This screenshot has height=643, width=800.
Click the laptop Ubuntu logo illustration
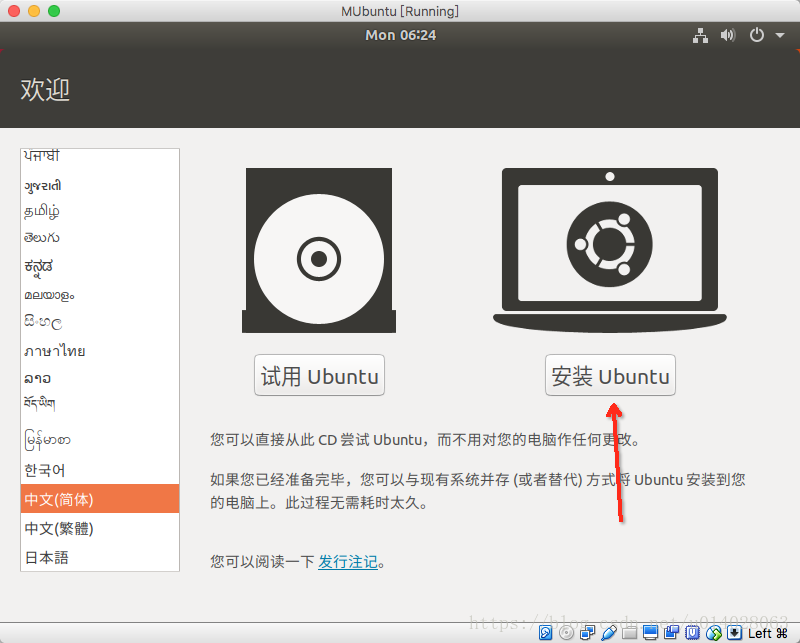tap(610, 250)
